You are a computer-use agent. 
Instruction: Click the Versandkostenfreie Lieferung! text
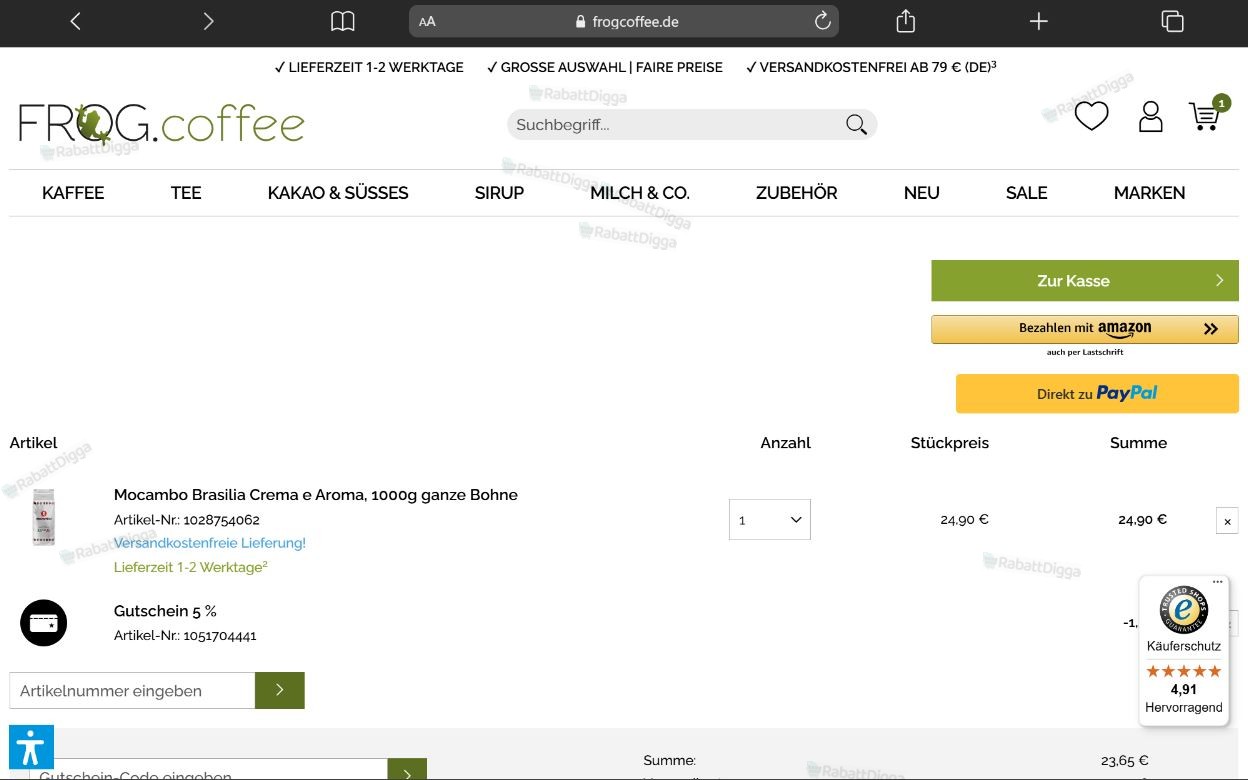pyautogui.click(x=210, y=543)
